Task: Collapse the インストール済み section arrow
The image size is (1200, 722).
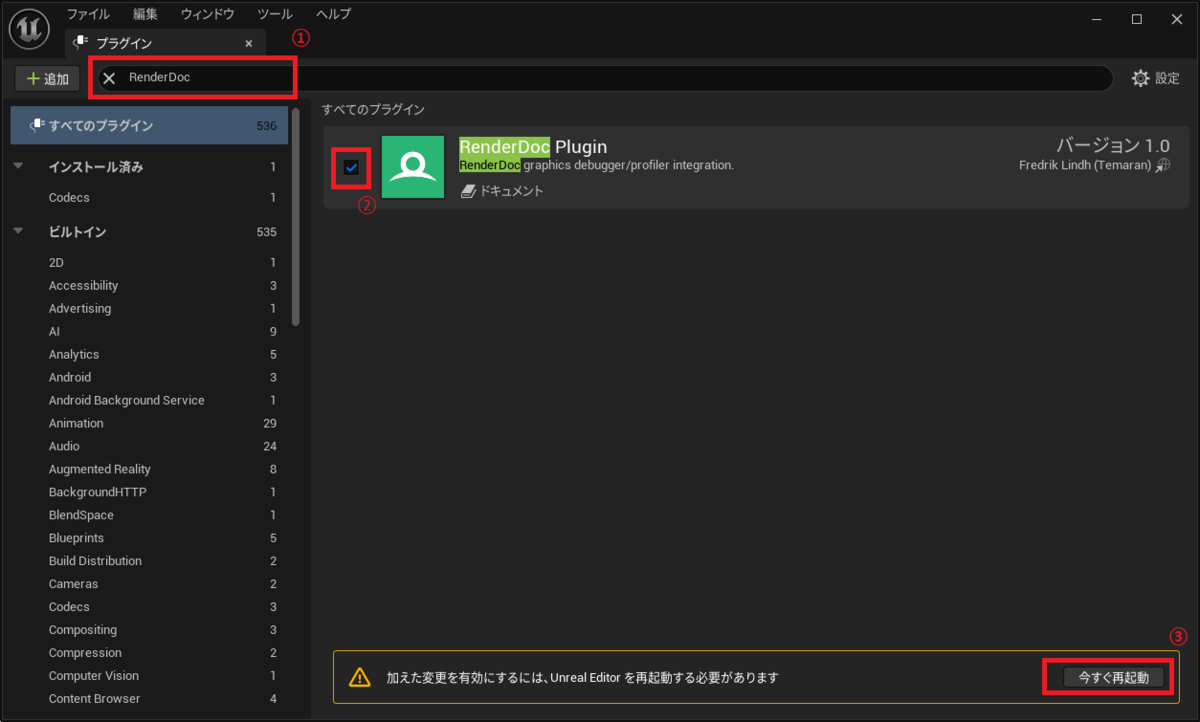Action: pyautogui.click(x=19, y=167)
